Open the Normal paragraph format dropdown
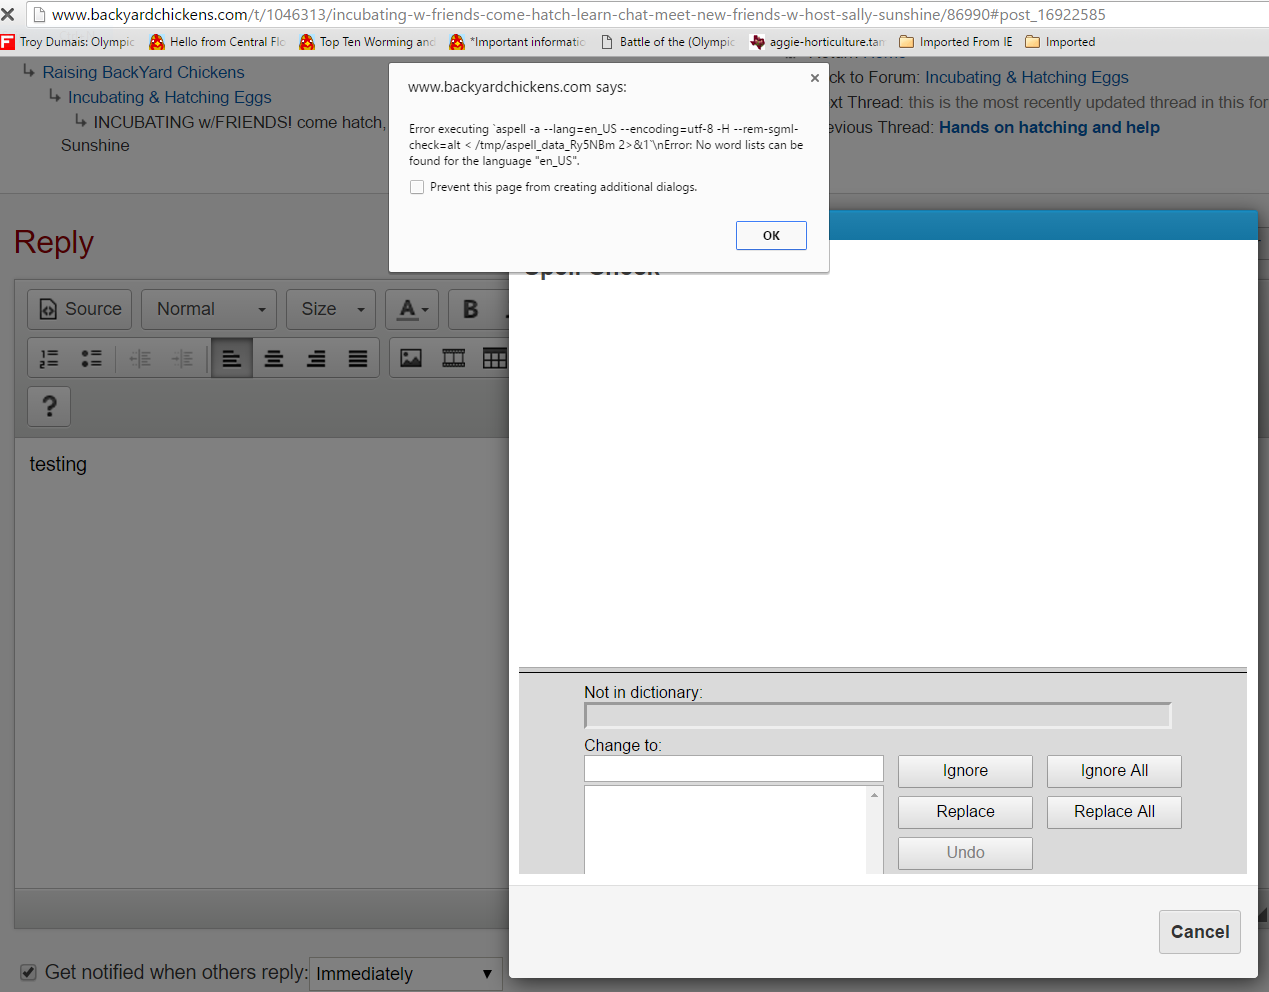The height and width of the screenshot is (992, 1269). coord(209,309)
